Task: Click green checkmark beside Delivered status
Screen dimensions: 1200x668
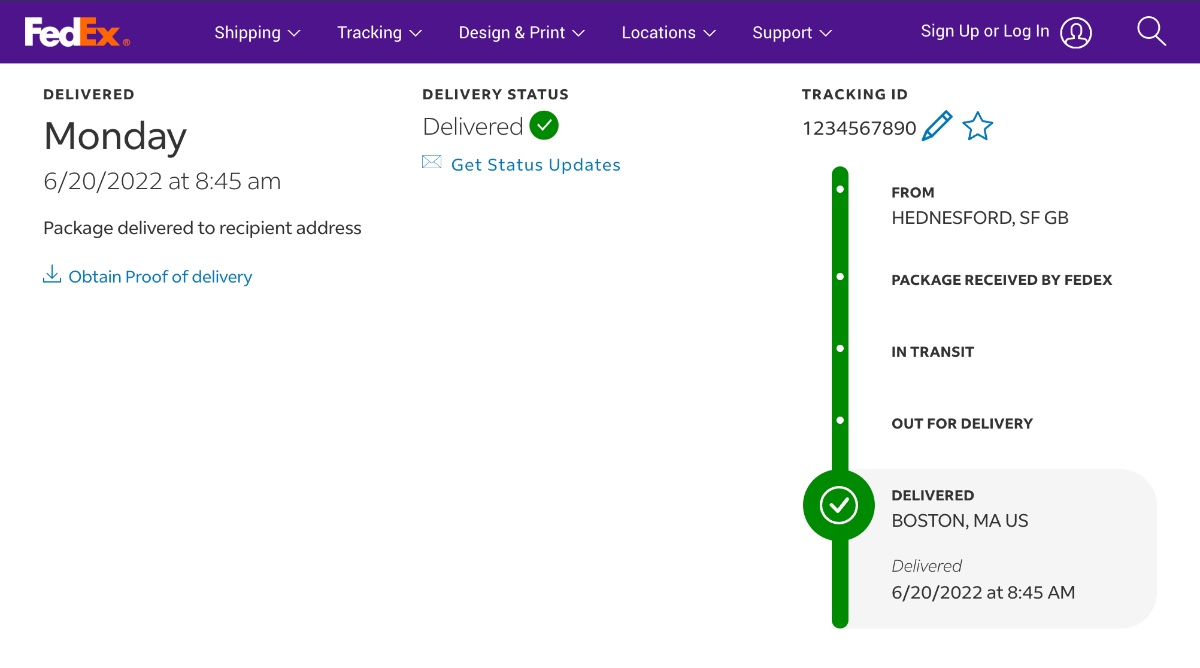Action: pyautogui.click(x=544, y=126)
